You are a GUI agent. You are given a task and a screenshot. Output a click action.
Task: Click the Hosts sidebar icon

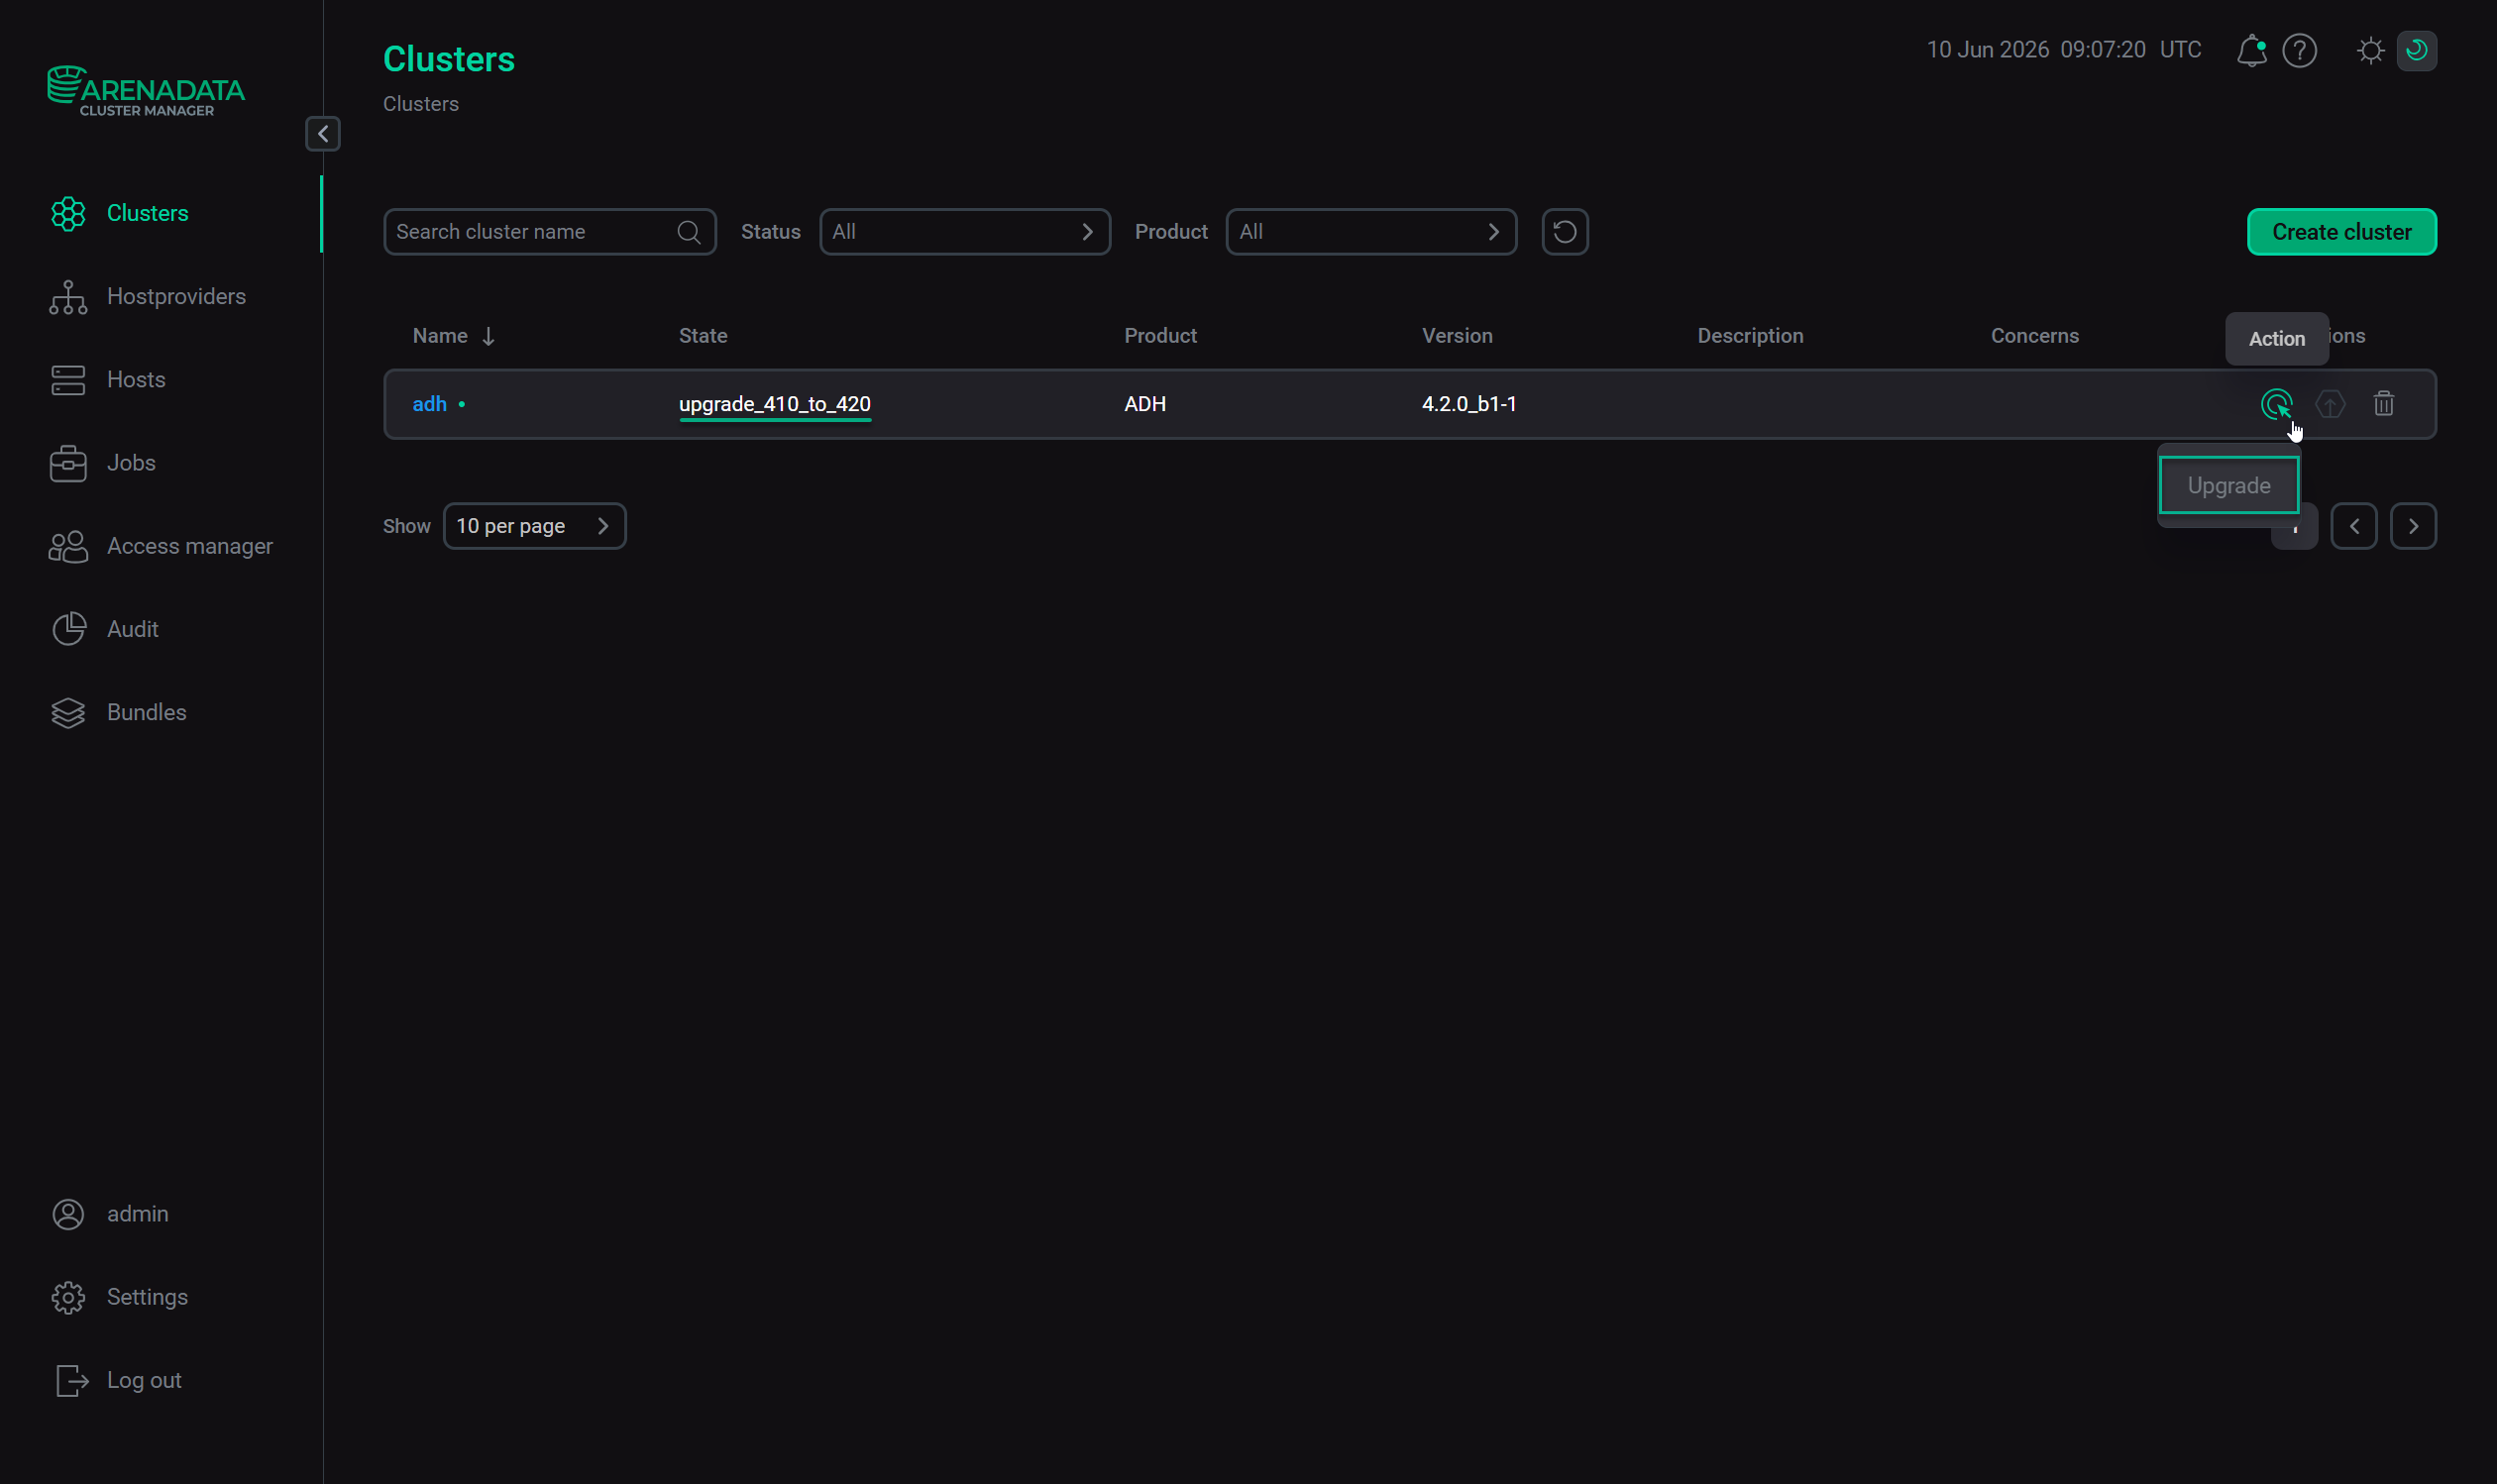point(68,380)
